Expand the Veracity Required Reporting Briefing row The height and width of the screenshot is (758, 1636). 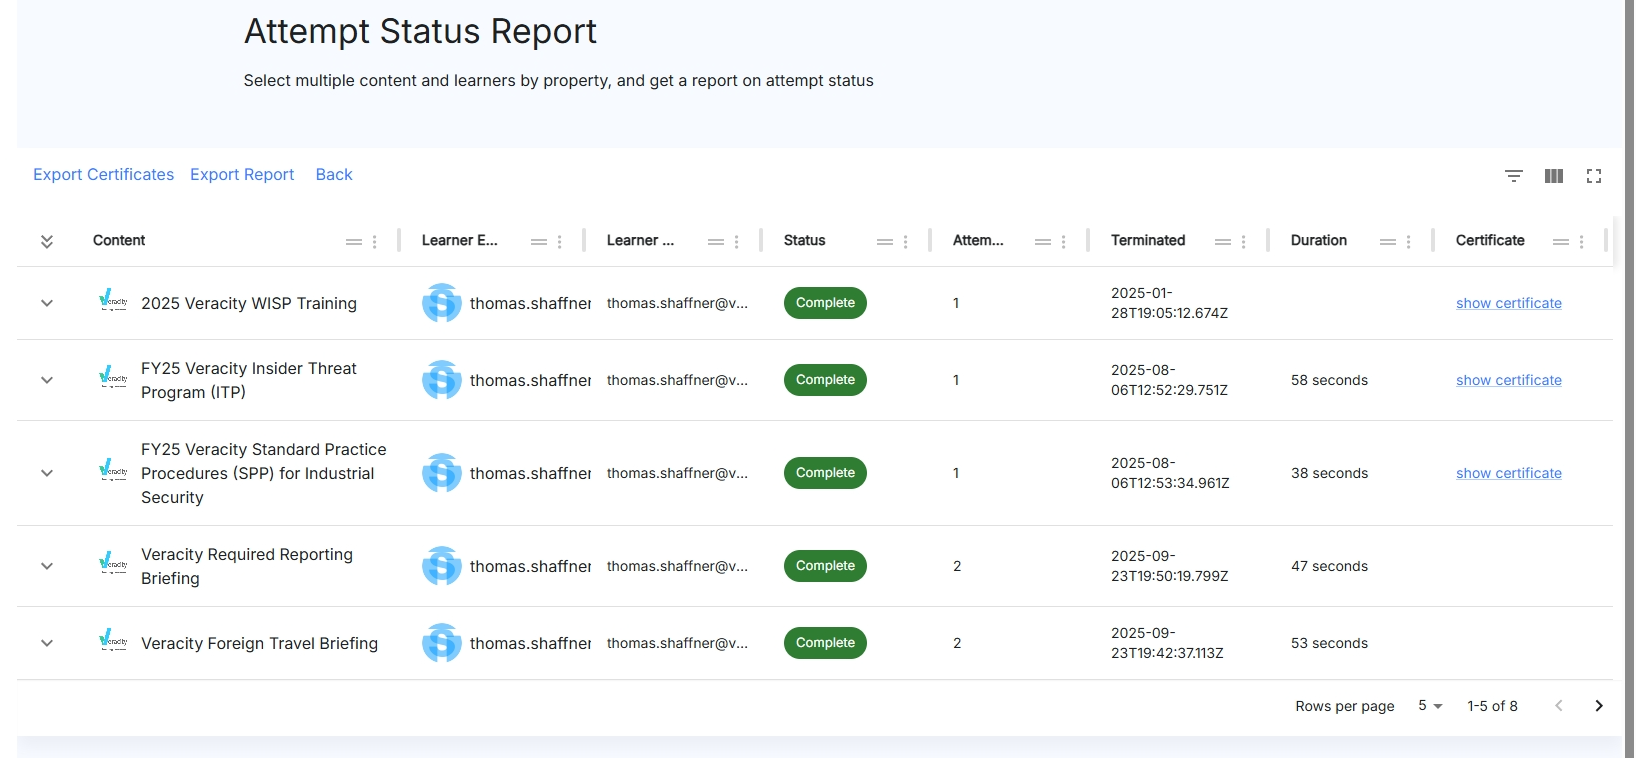[x=47, y=566]
